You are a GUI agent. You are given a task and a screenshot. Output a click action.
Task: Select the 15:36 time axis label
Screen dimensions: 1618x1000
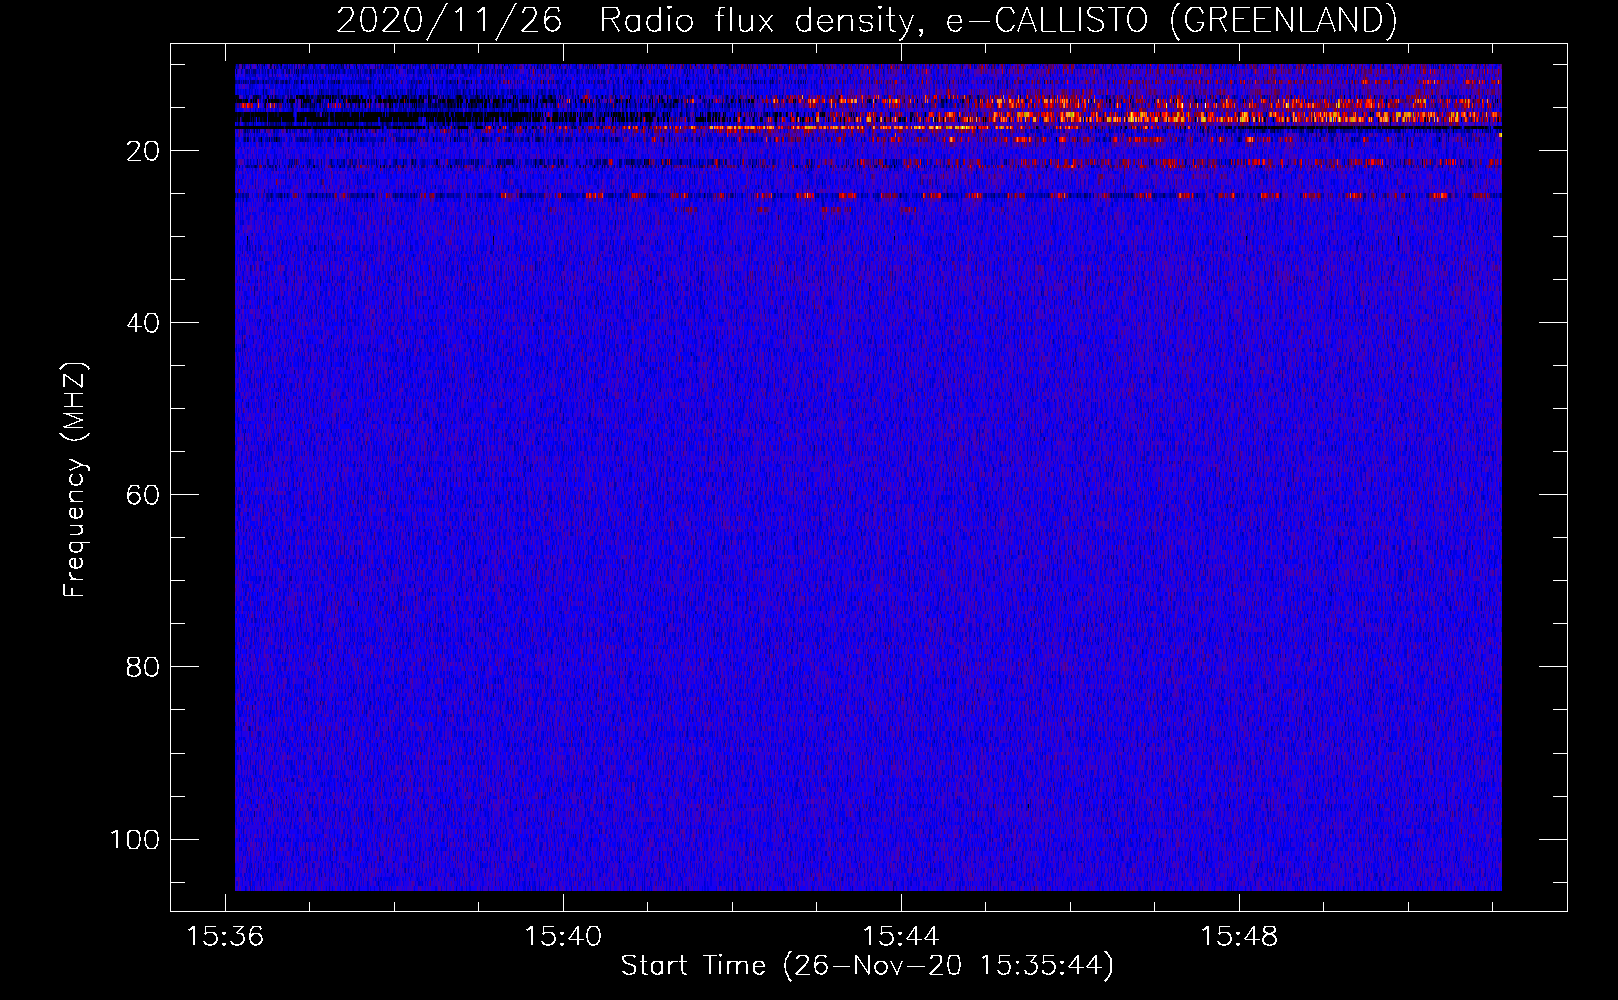[225, 937]
